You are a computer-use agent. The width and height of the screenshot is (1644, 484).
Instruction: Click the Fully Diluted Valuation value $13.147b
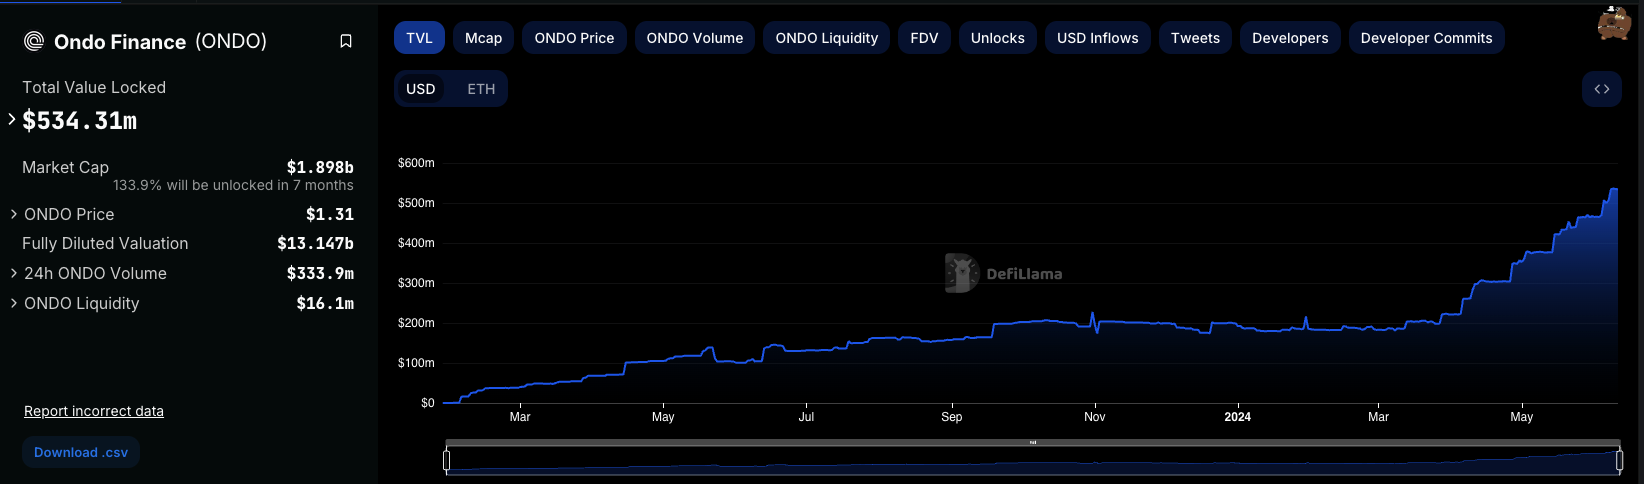tap(315, 243)
